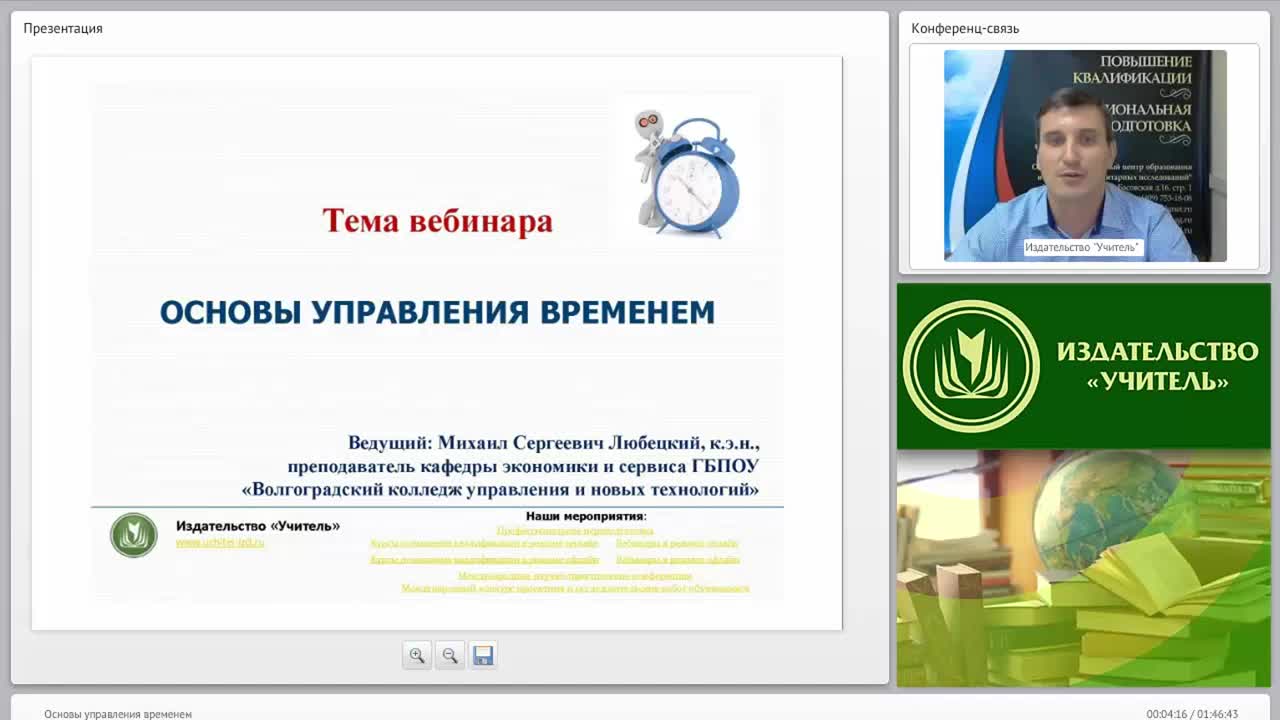Click the bottom title Основы управления временем
The width and height of the screenshot is (1280, 720).
click(118, 714)
